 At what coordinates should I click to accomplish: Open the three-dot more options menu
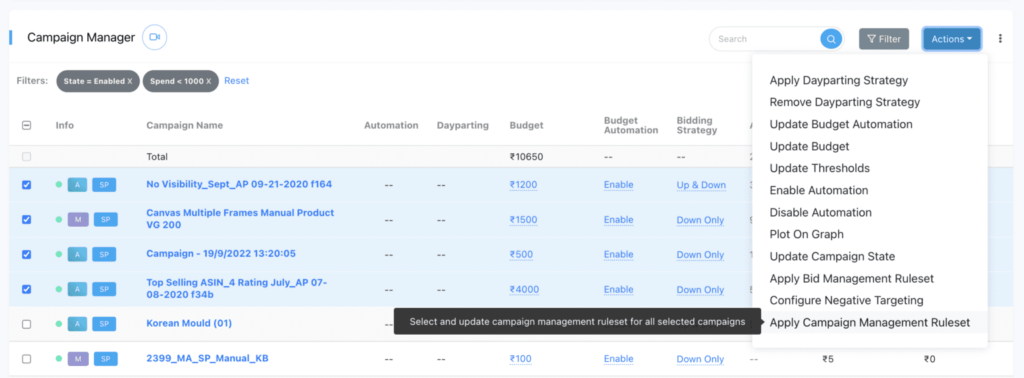point(1000,39)
